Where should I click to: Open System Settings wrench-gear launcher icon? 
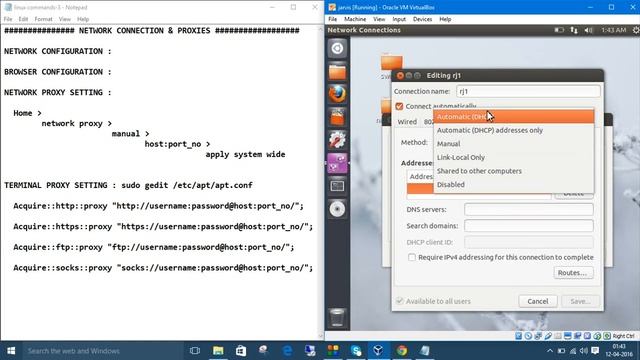coord(337,140)
